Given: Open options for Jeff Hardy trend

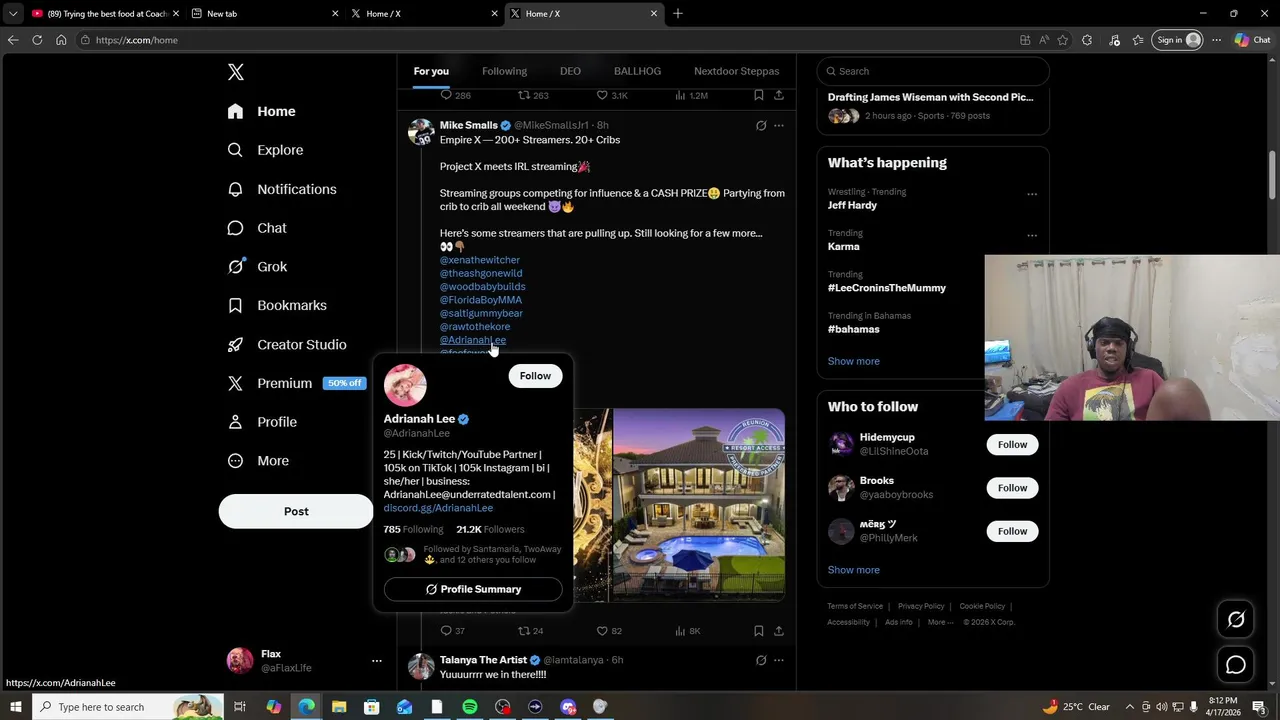Looking at the screenshot, I should [x=1032, y=194].
